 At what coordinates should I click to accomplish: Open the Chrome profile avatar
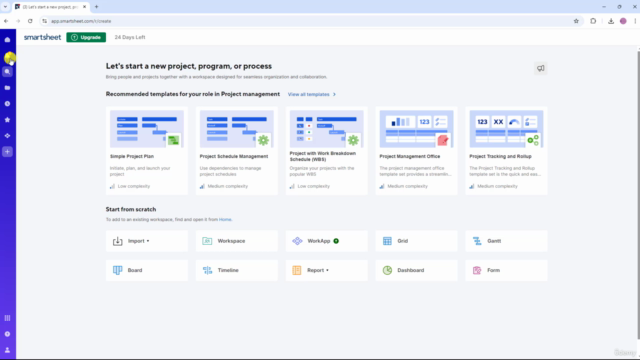coord(623,21)
